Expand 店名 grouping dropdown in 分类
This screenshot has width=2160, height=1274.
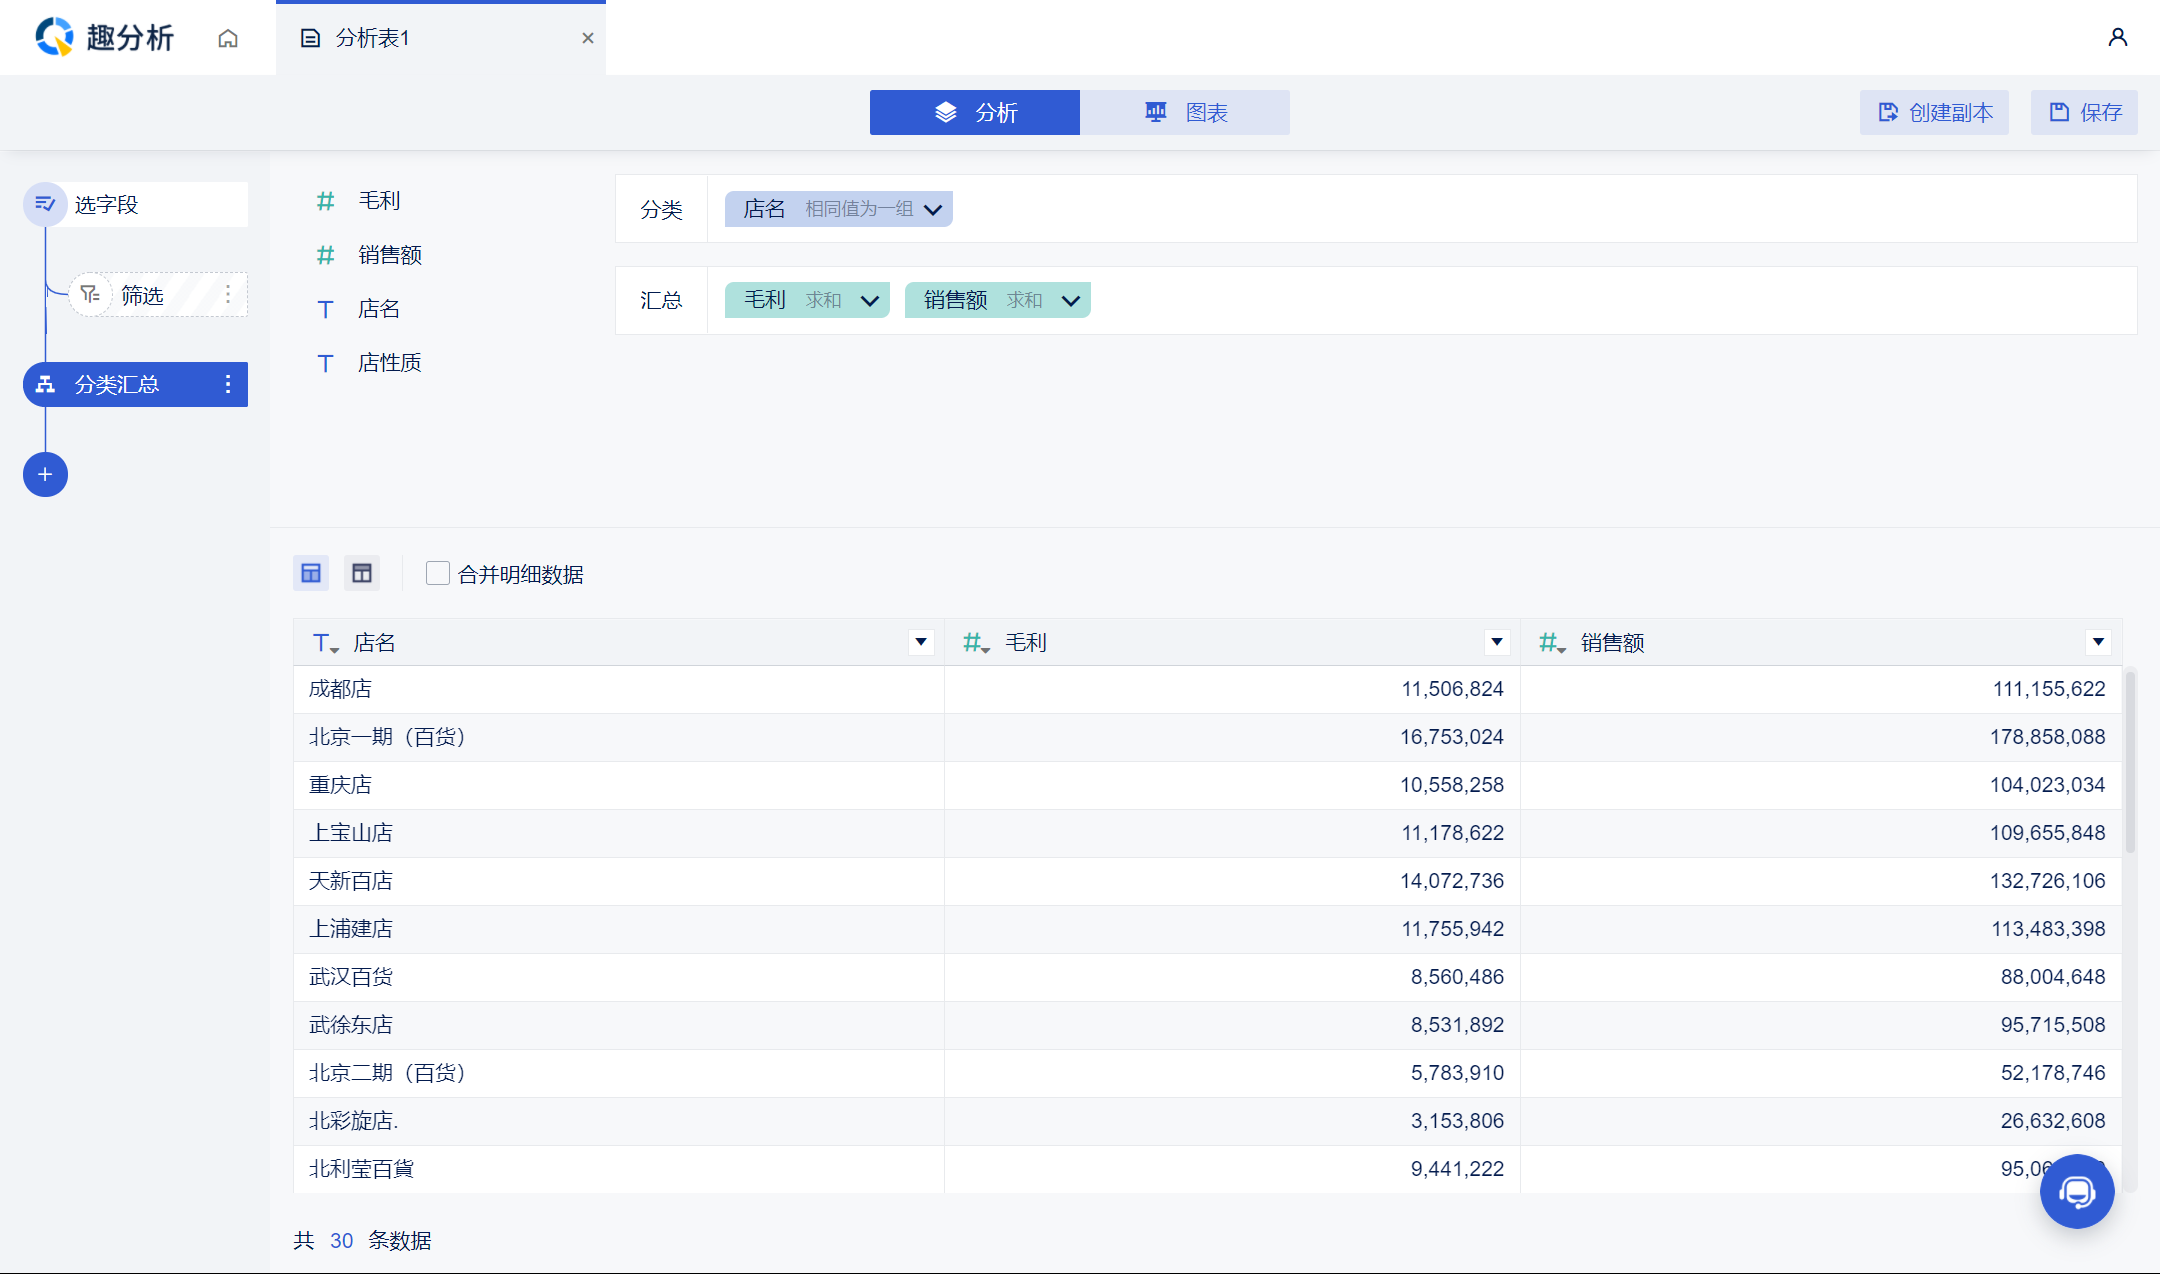coord(933,209)
